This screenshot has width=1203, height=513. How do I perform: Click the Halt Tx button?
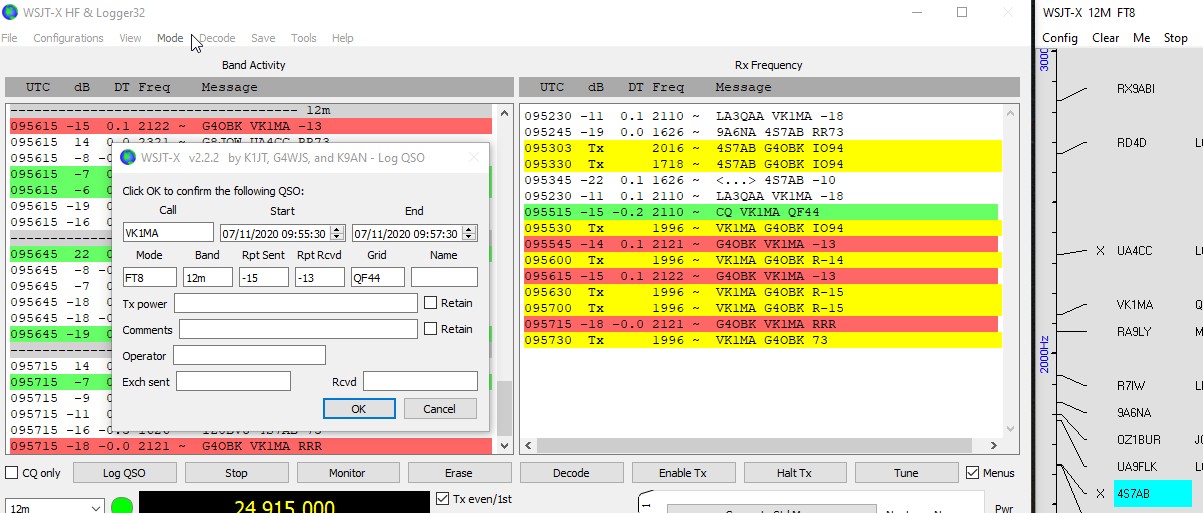click(794, 473)
